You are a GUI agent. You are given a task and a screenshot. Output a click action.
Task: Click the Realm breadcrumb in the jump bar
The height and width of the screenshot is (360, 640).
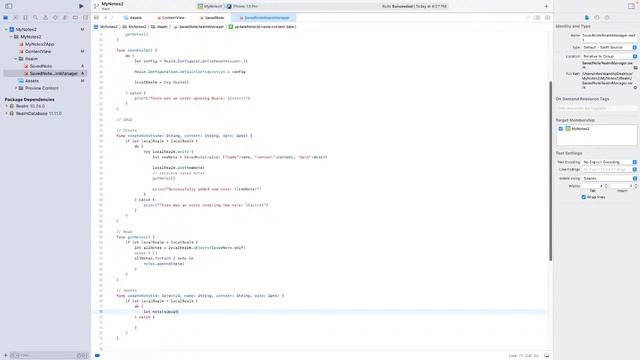coord(160,27)
